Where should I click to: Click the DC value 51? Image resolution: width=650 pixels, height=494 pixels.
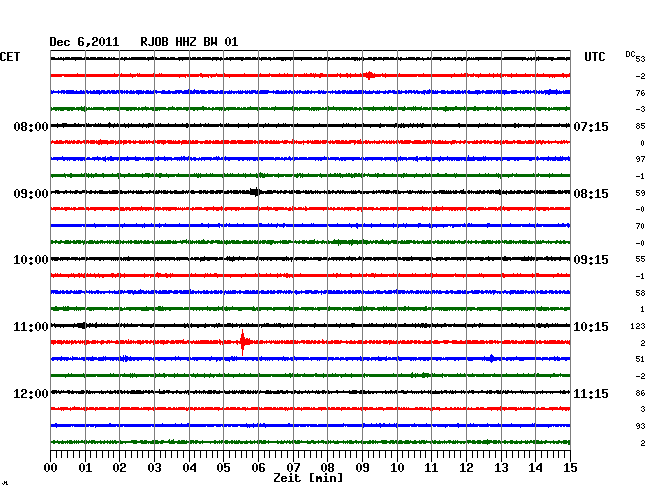tap(640, 359)
